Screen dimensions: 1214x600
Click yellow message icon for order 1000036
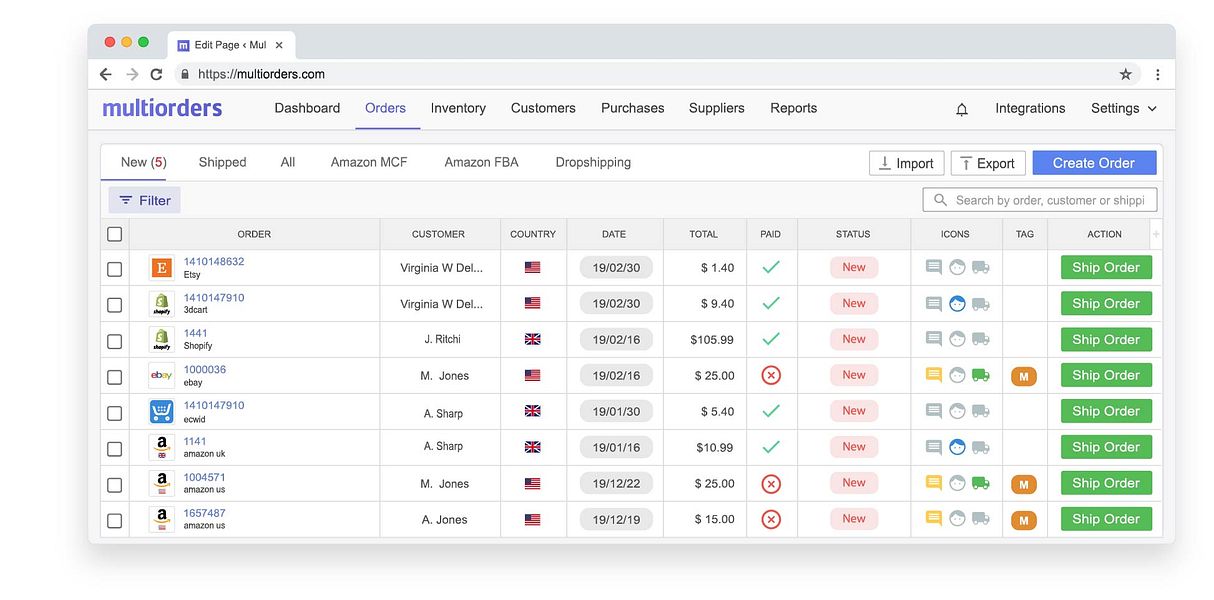[x=934, y=375]
